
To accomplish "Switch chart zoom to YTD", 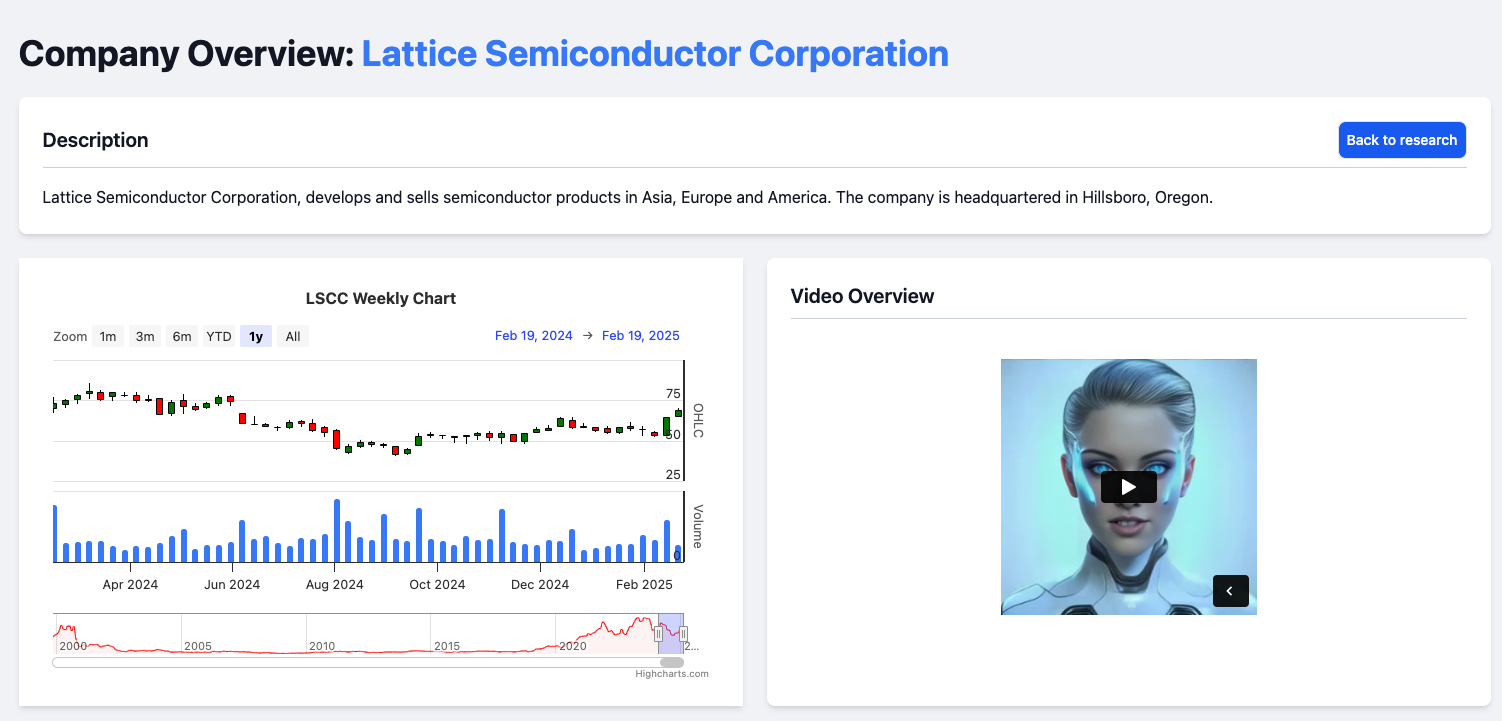I will (219, 337).
